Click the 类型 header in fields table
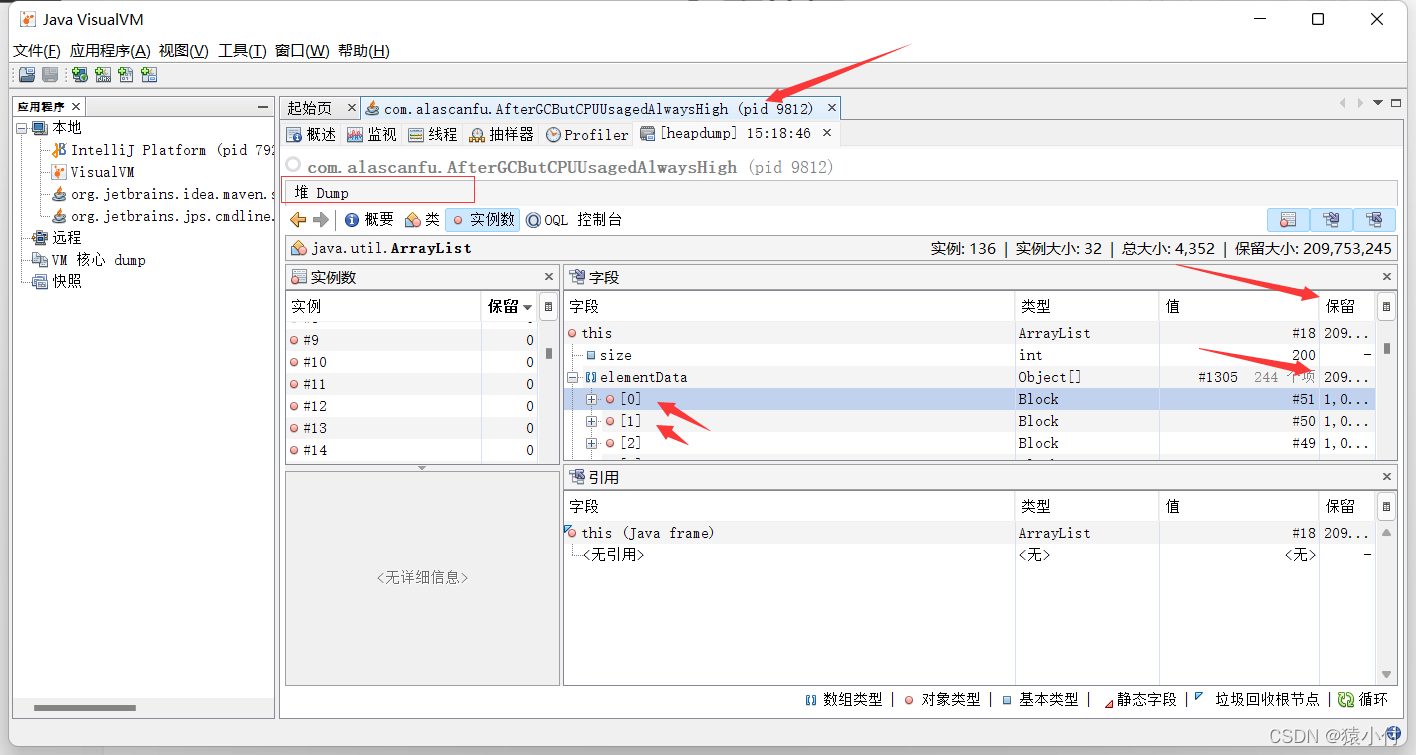 click(1087, 307)
